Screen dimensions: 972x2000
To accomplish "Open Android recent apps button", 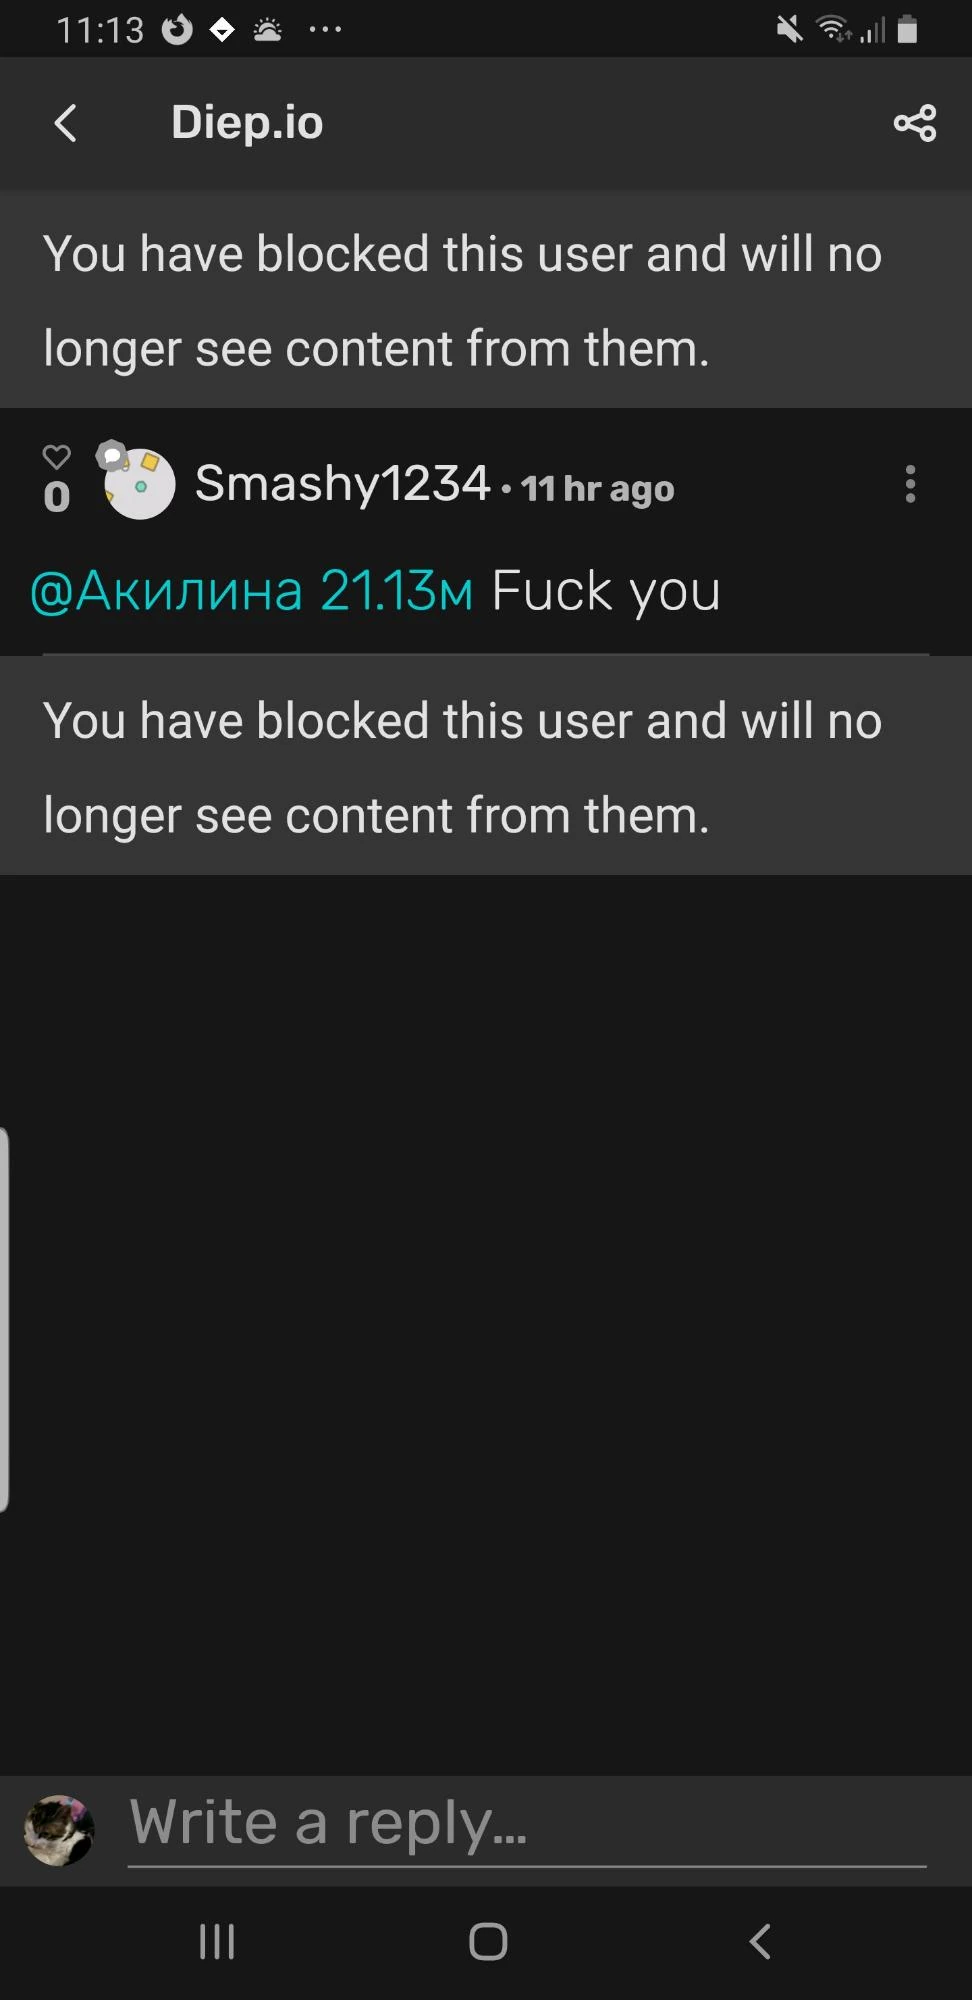I will (217, 1942).
